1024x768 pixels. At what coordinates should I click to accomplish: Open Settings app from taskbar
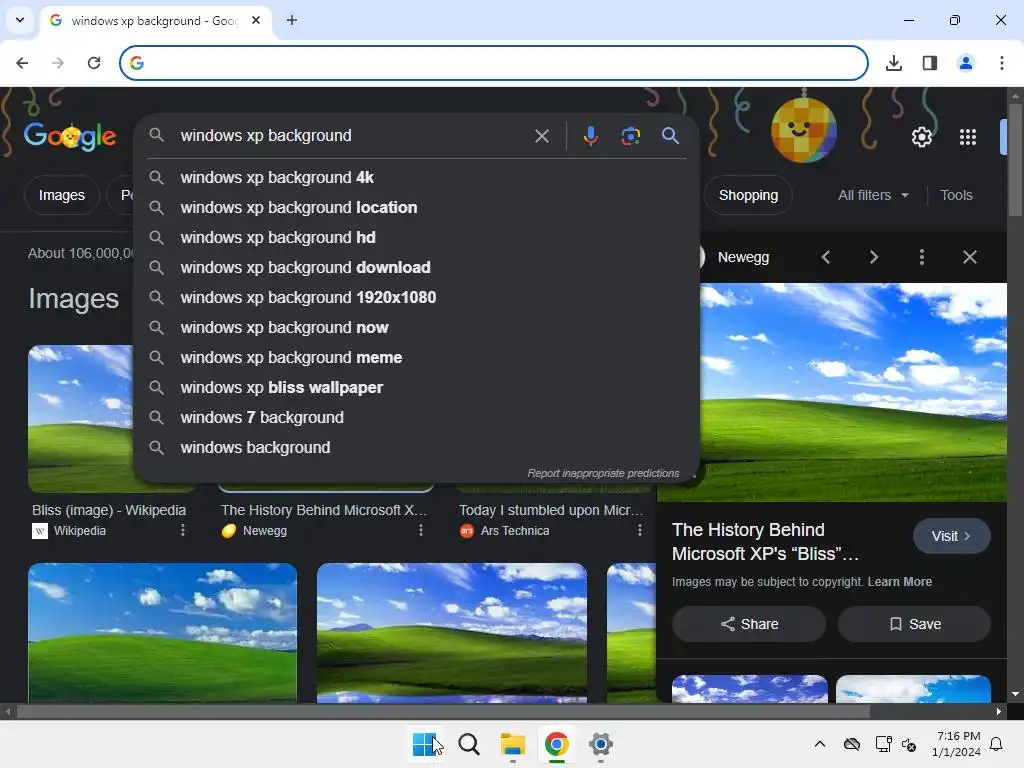pyautogui.click(x=600, y=744)
